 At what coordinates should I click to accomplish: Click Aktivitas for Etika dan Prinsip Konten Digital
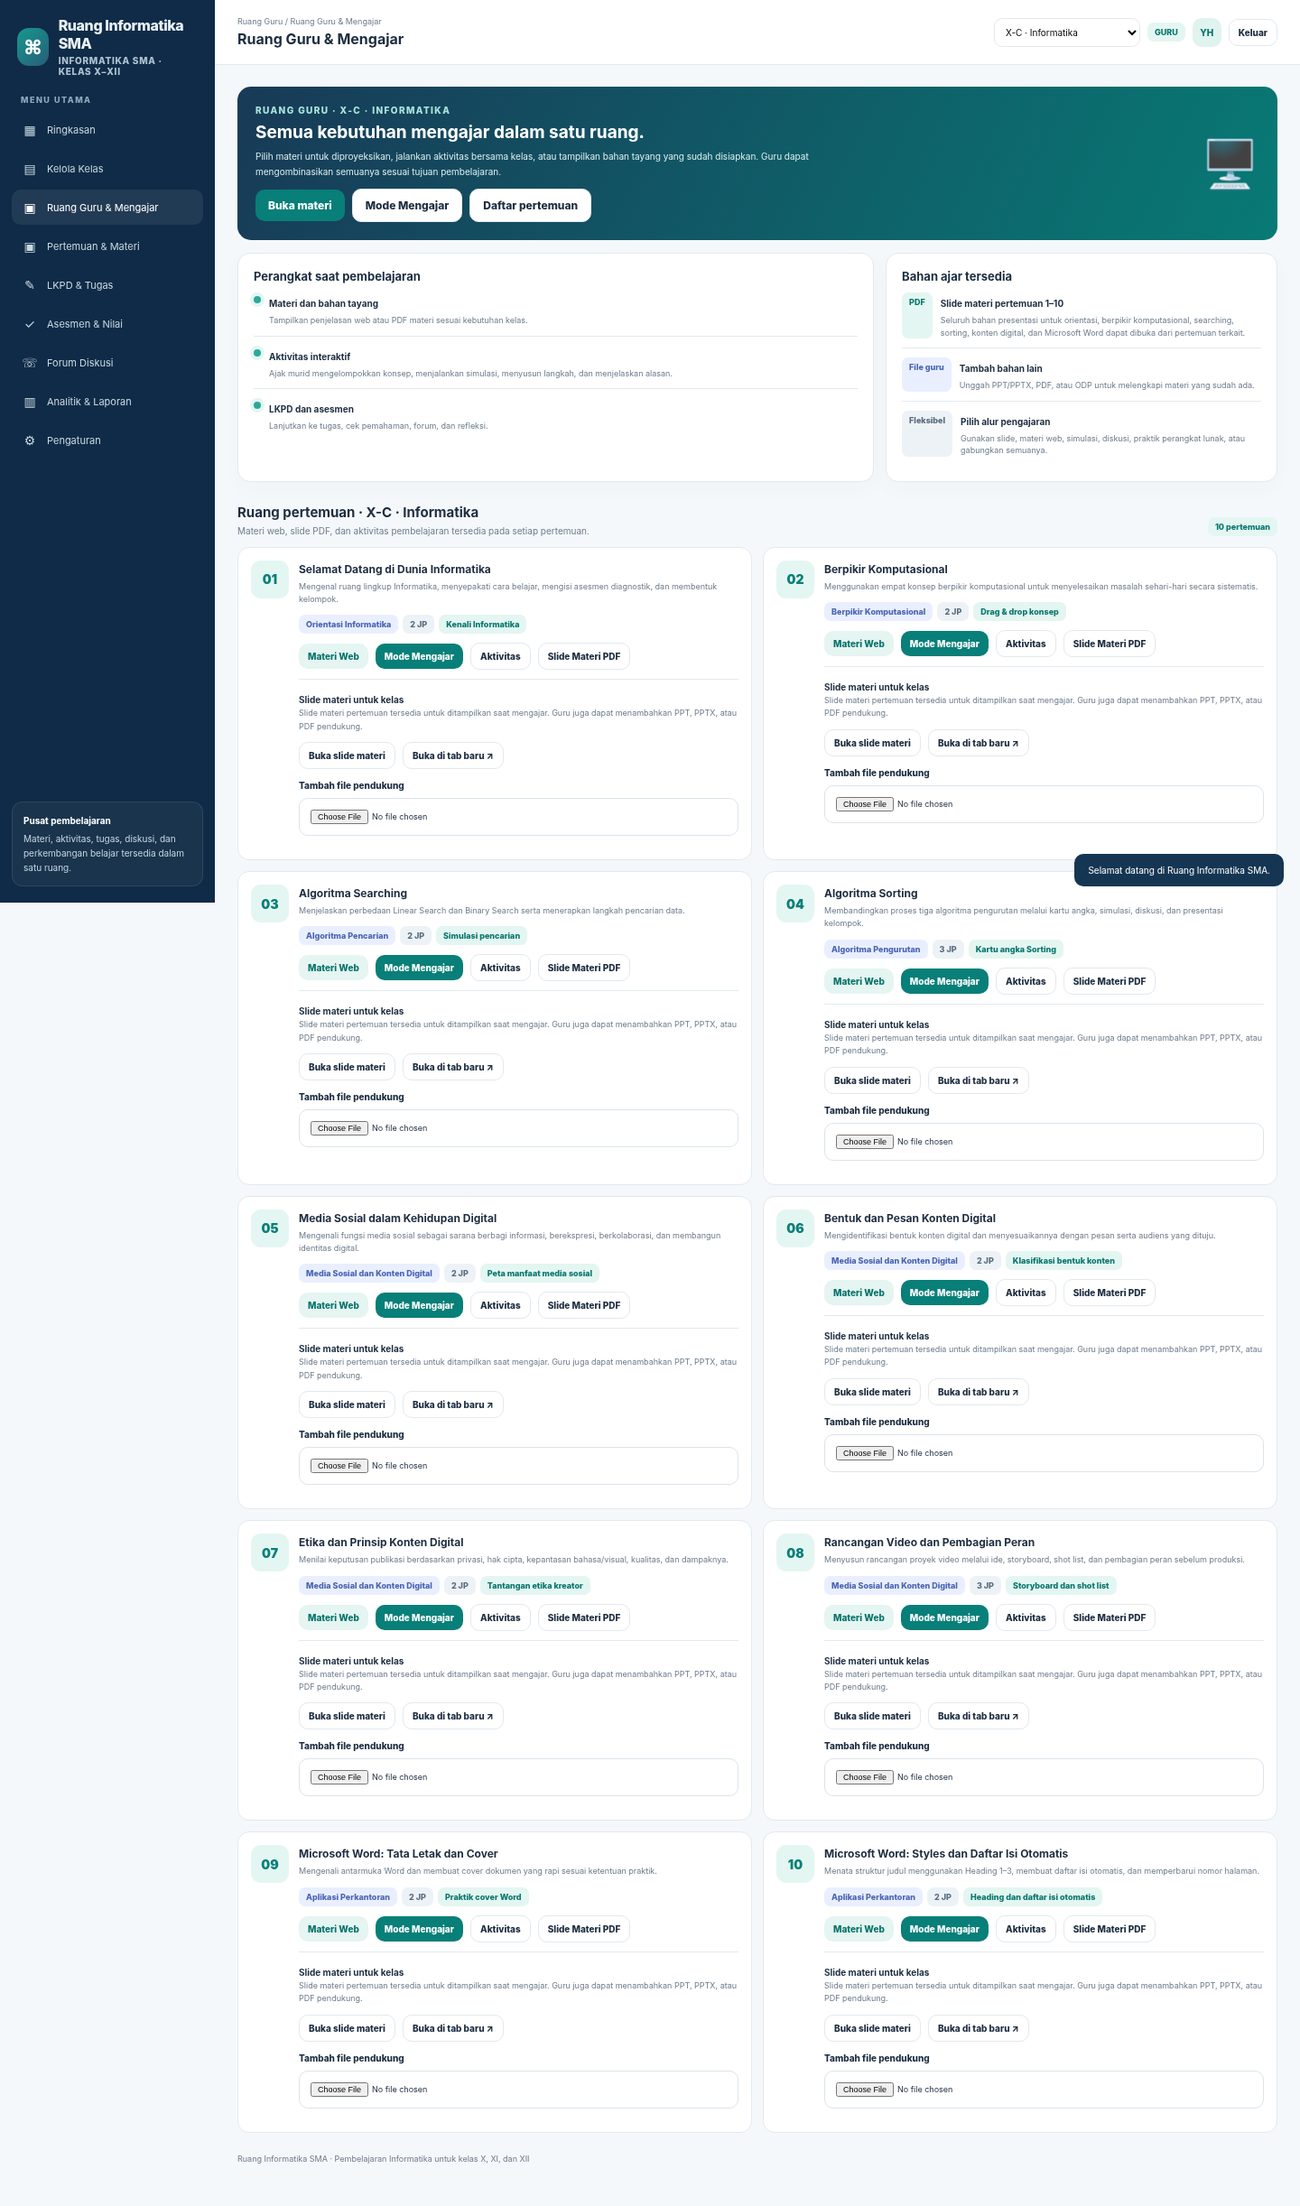point(500,1618)
